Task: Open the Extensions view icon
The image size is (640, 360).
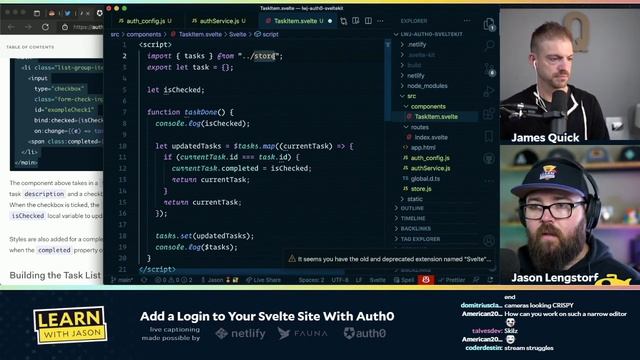Action: (x=489, y=114)
